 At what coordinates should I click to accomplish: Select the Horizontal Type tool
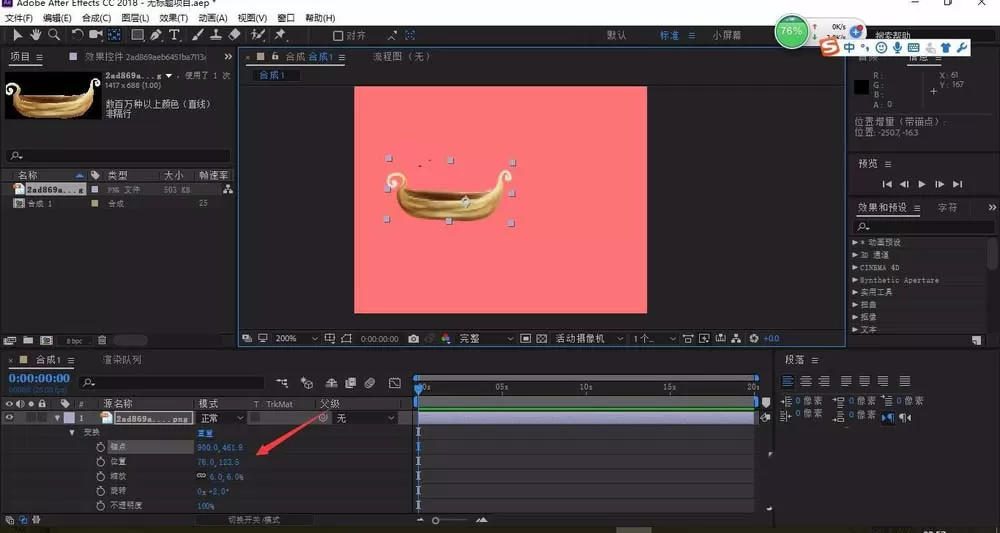tap(174, 35)
